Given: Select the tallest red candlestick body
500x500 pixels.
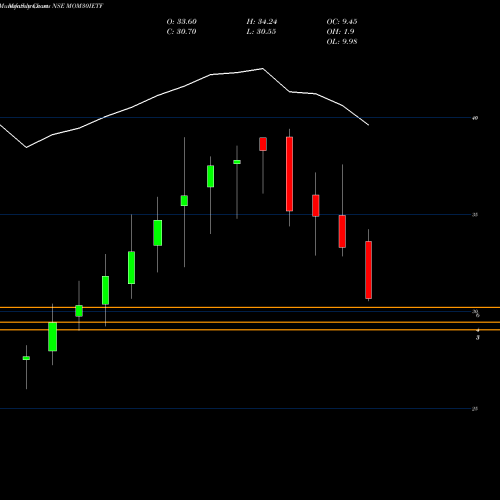Looking at the screenshot, I should click(289, 174).
